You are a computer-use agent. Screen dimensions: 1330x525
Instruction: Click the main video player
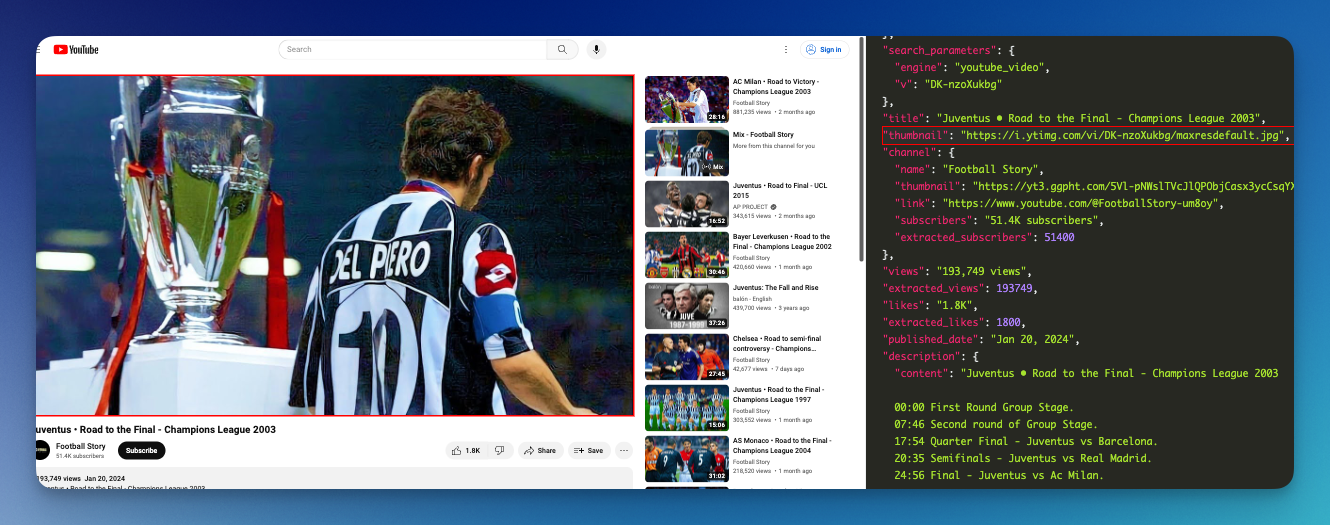[335, 245]
